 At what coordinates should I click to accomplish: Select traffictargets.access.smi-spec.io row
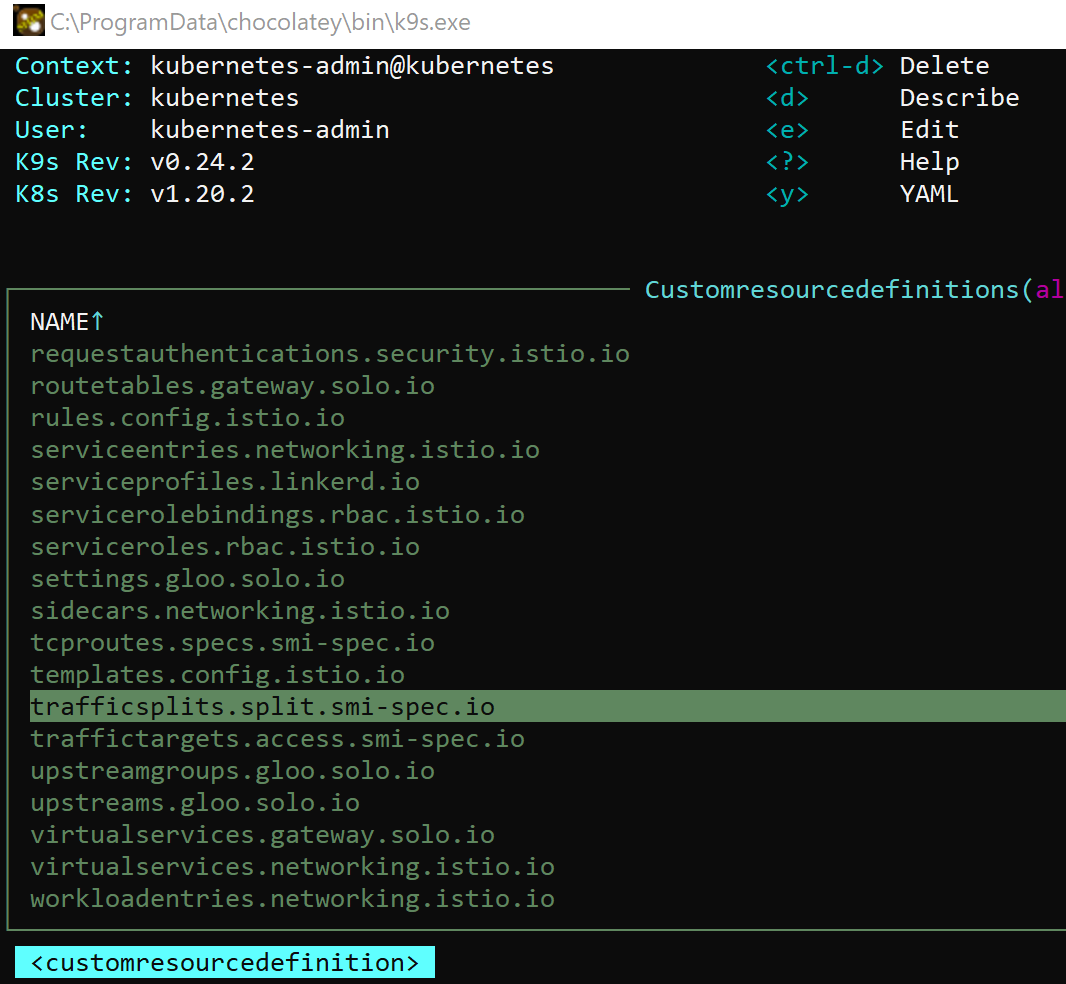pyautogui.click(x=277, y=739)
